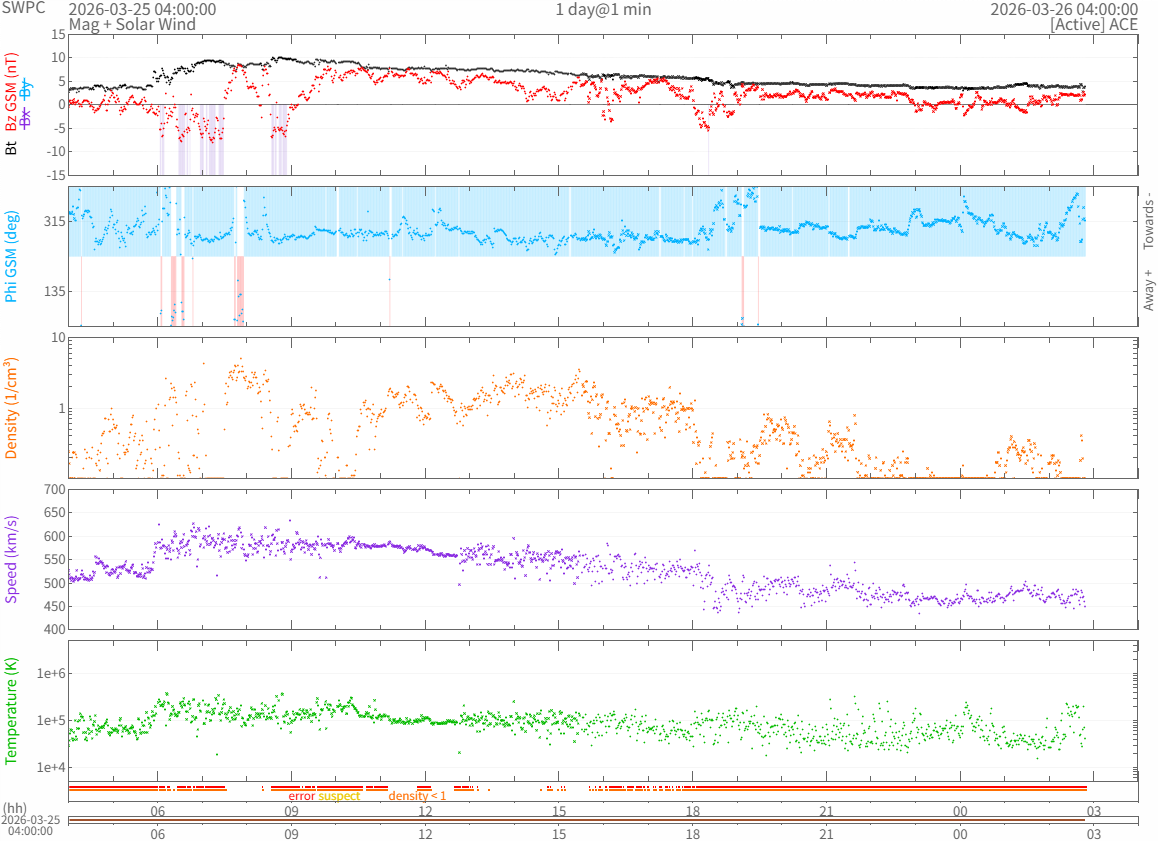Click the 'error' legend label
The width and height of the screenshot is (1158, 841).
pyautogui.click(x=302, y=796)
